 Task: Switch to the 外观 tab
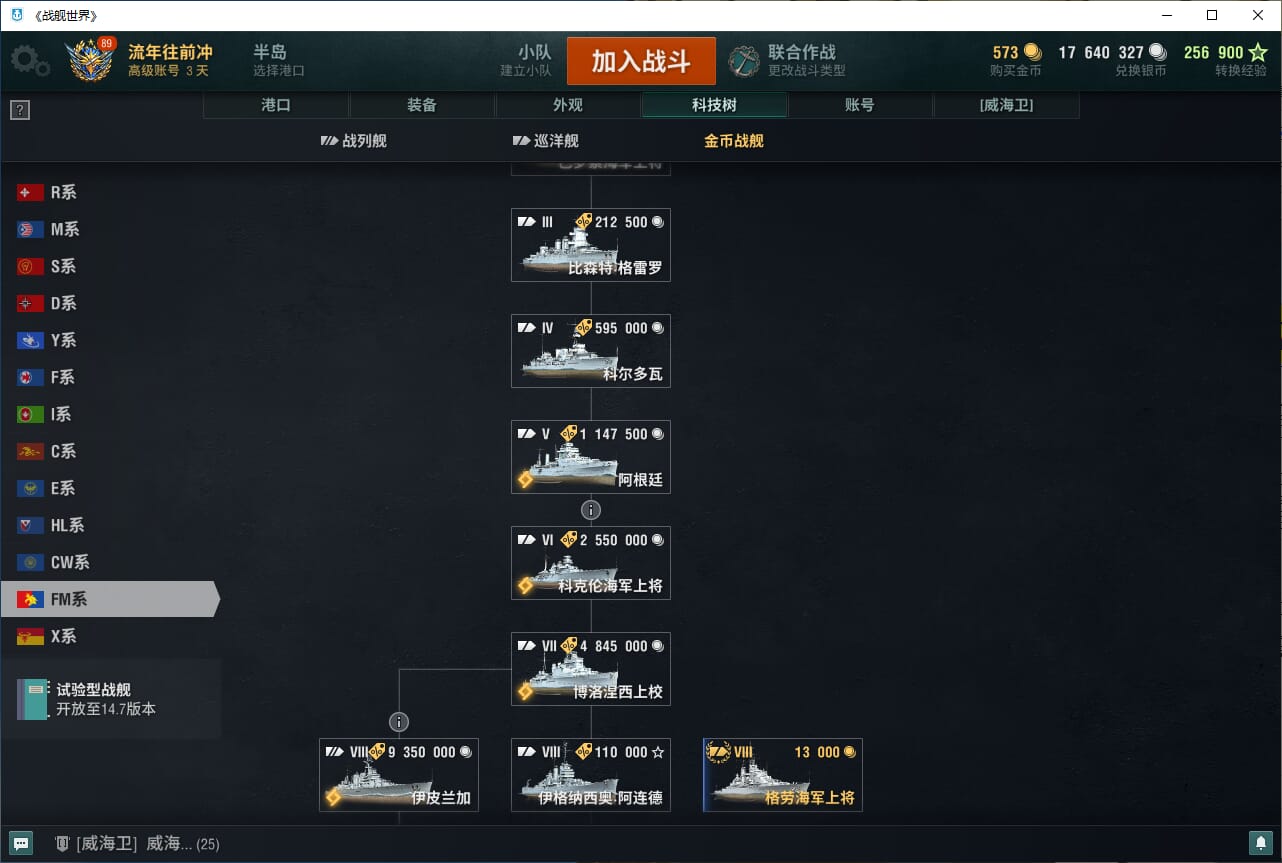tap(568, 105)
